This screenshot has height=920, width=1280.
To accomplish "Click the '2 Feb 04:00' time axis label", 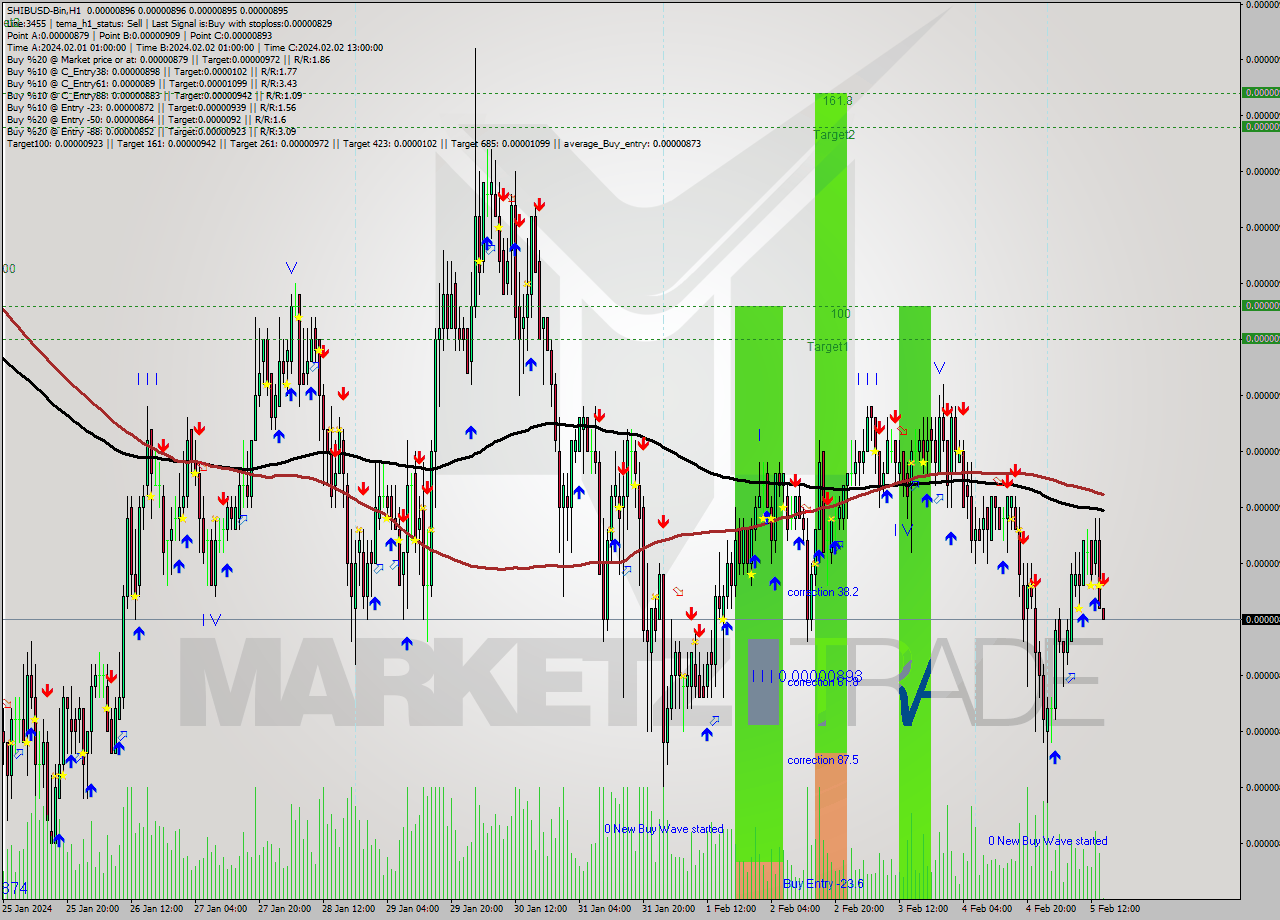I will tap(795, 909).
